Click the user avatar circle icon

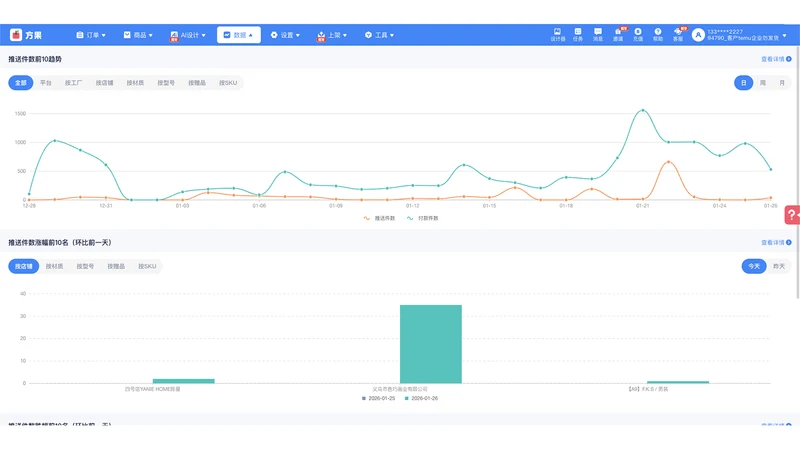click(698, 35)
